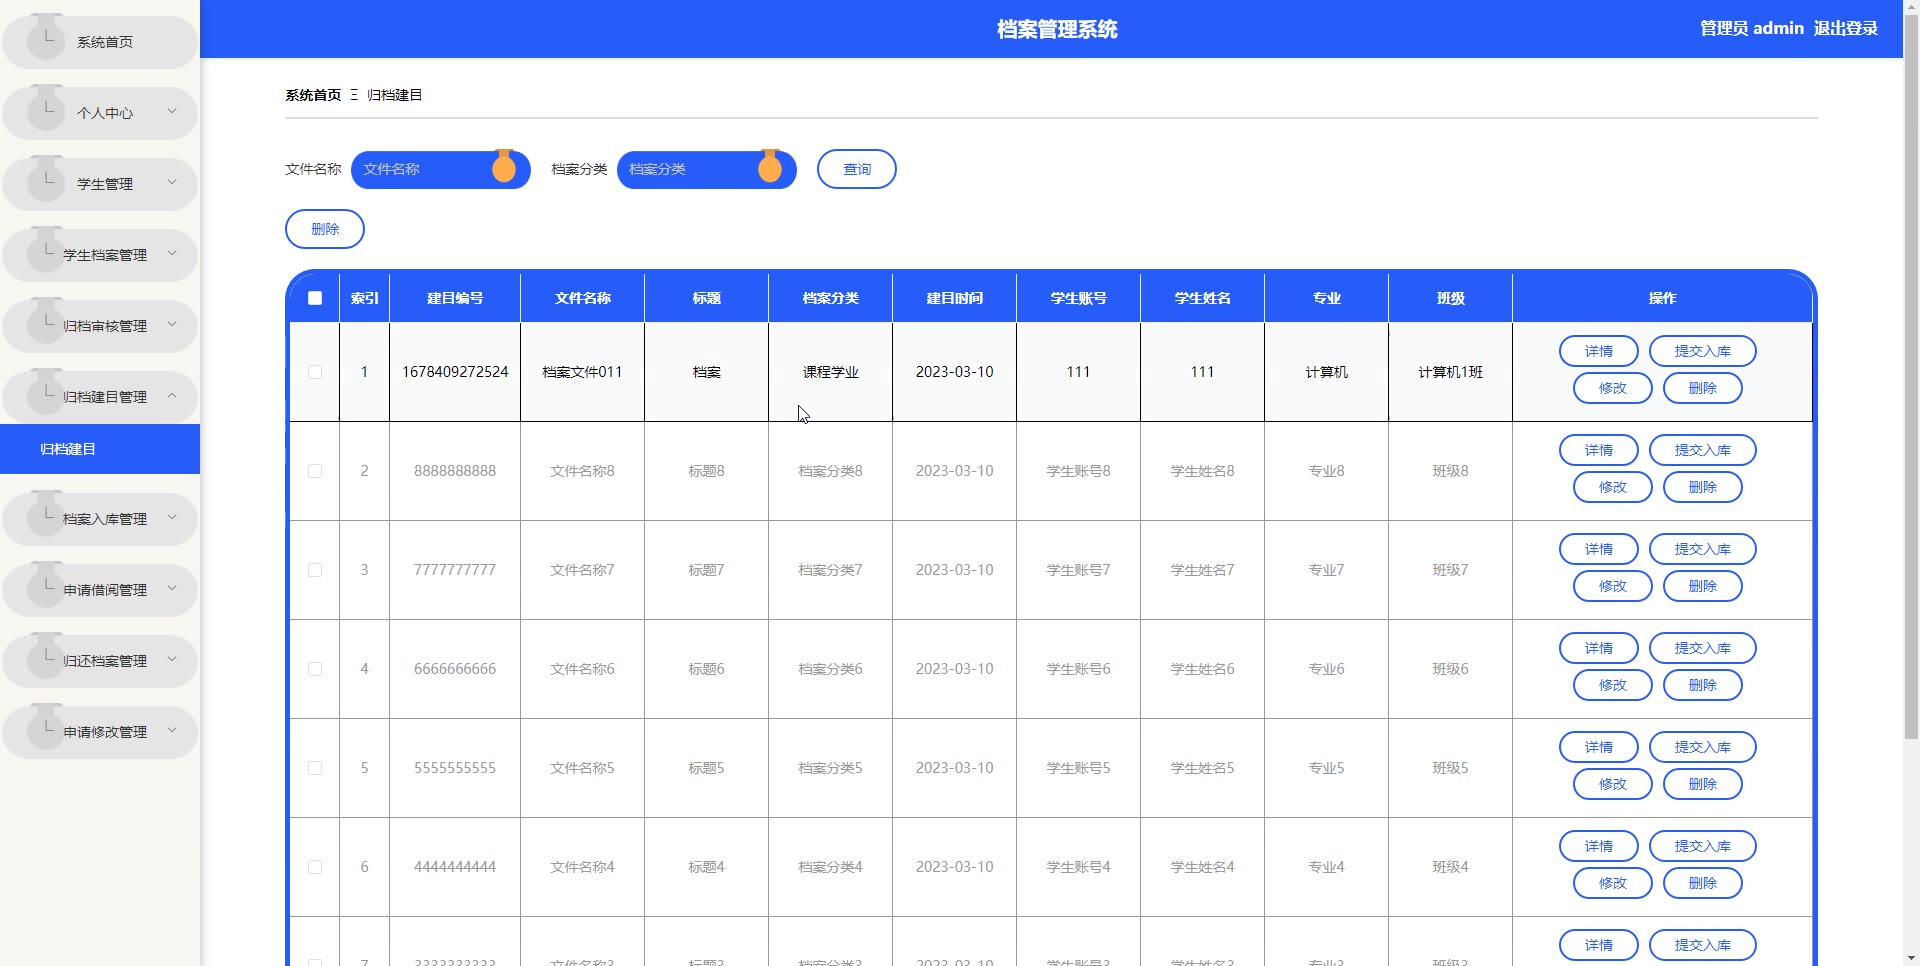The image size is (1920, 966).
Task: Click the icon beside 档案入库管理
Action: point(46,516)
